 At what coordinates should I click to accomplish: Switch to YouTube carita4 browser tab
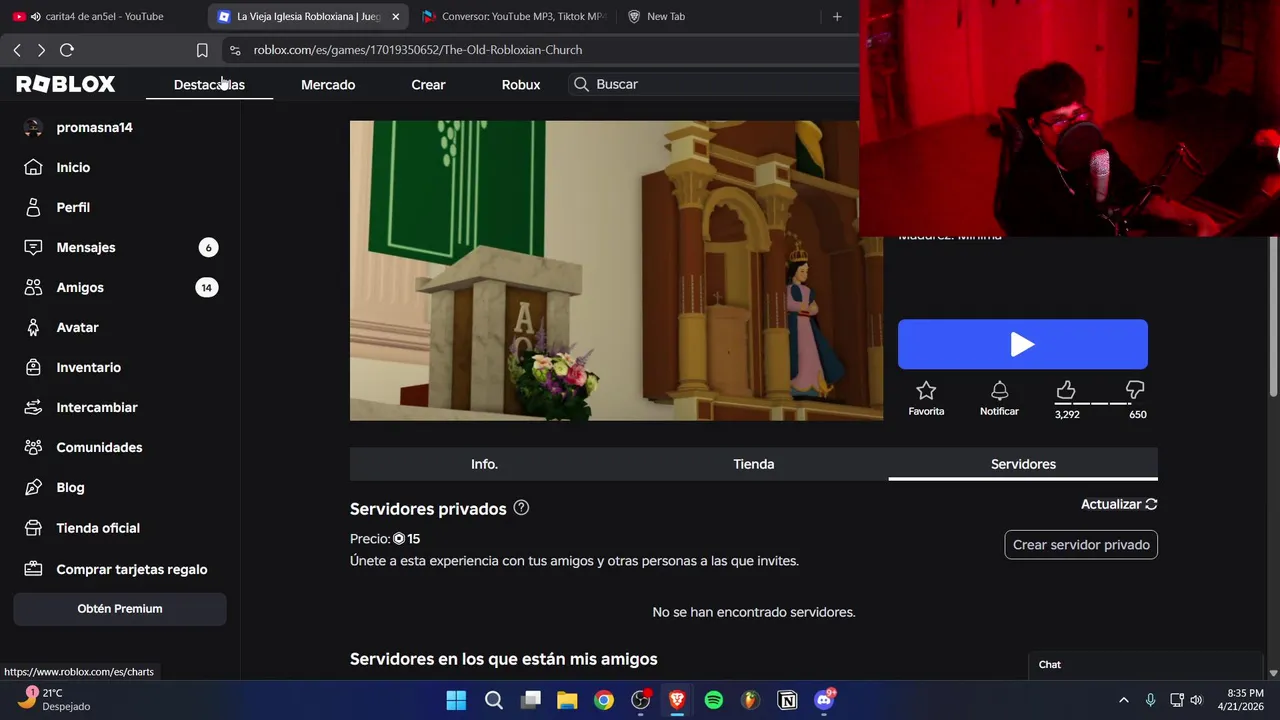pyautogui.click(x=104, y=16)
